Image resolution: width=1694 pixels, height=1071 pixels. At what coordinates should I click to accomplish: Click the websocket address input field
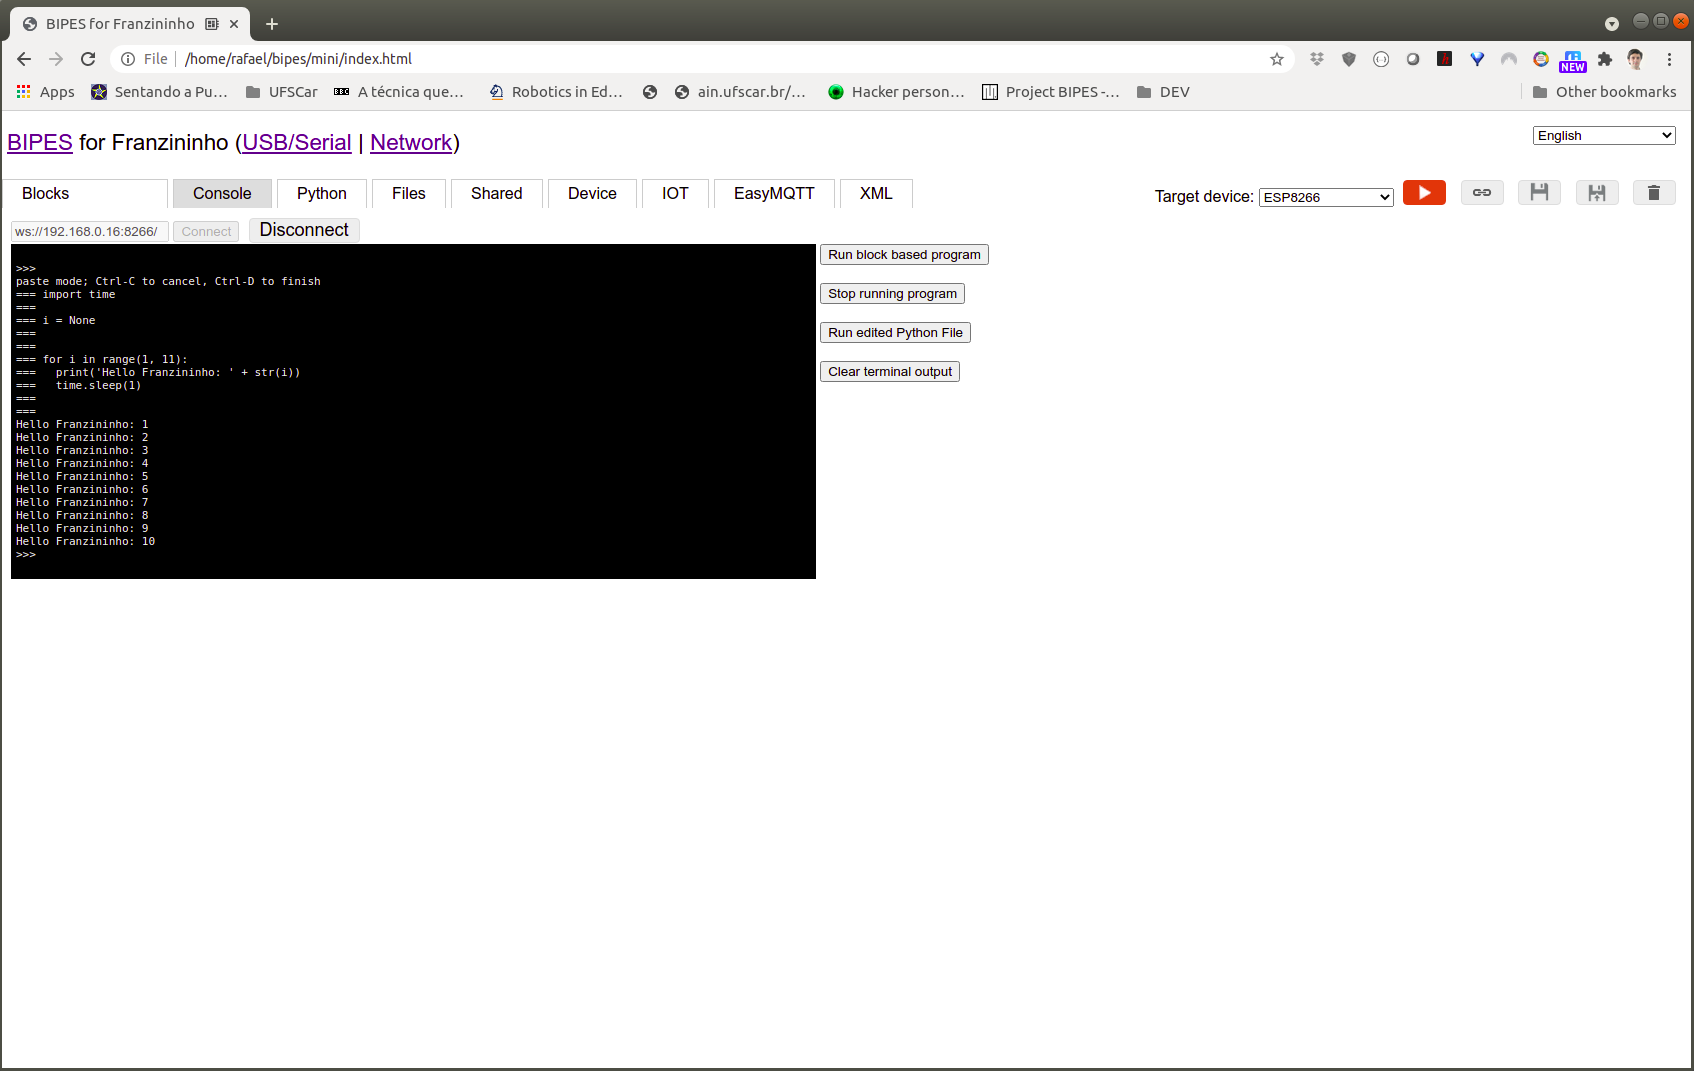click(90, 231)
